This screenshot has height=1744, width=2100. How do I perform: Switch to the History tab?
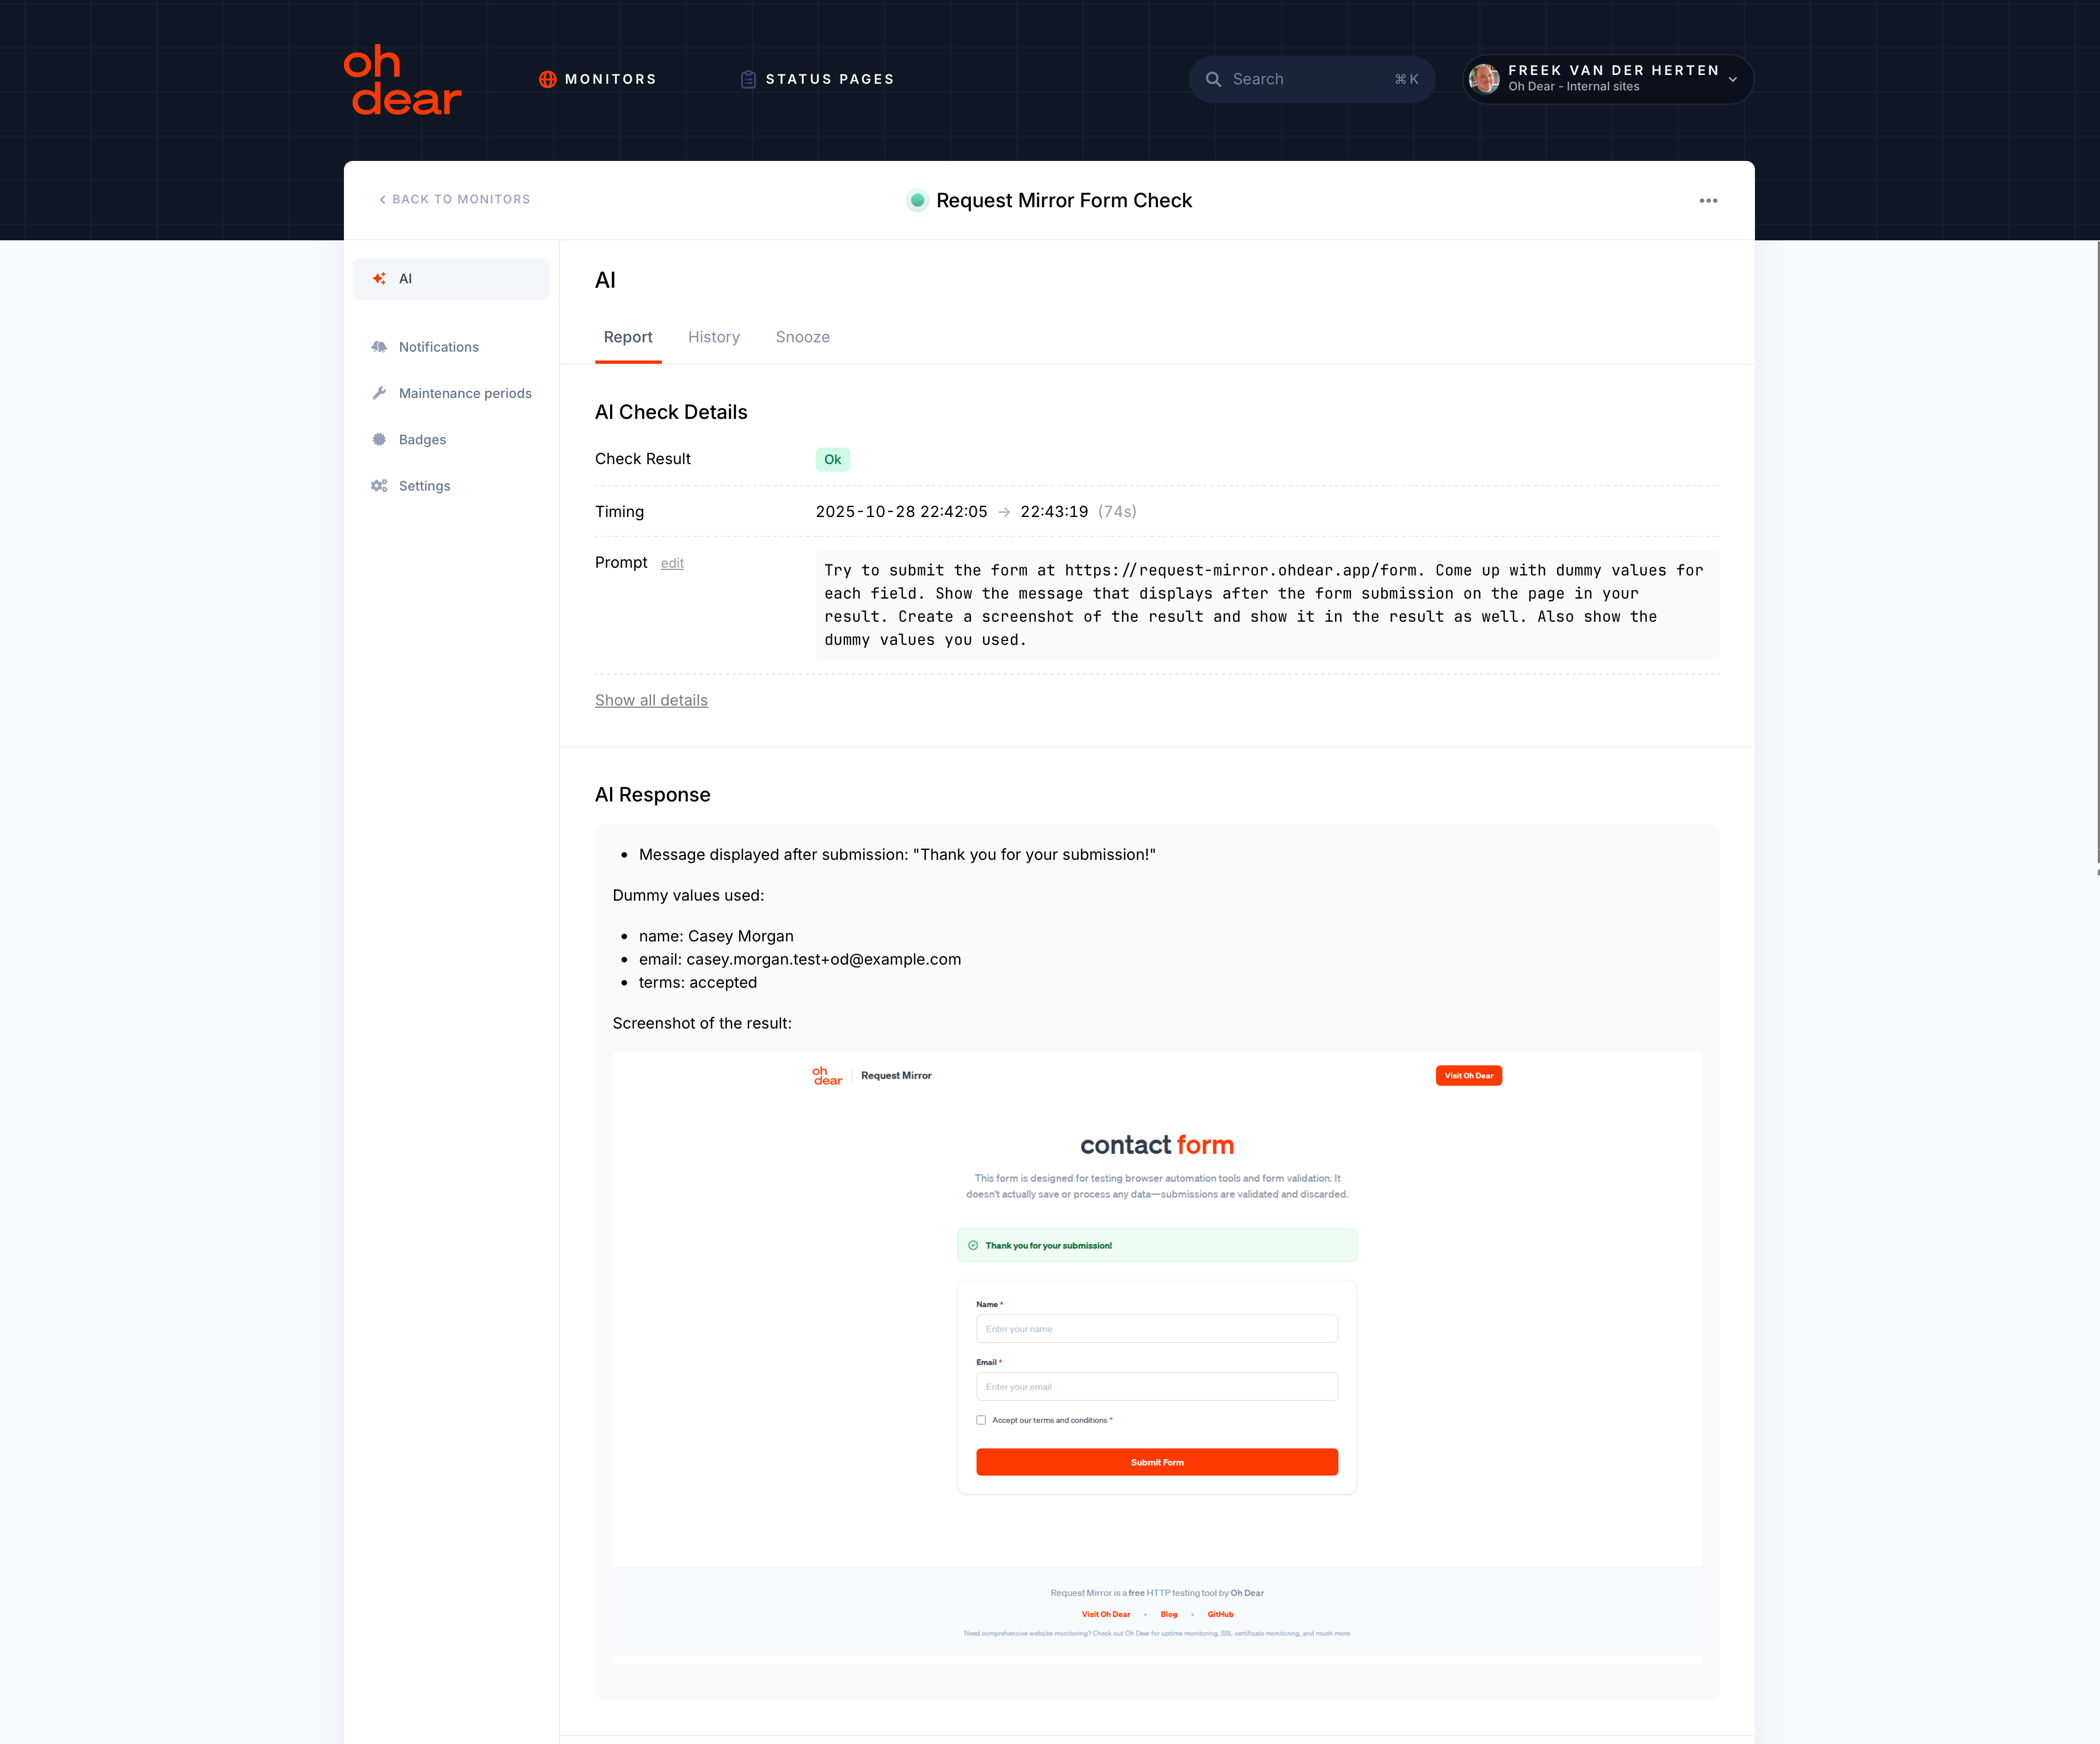point(713,337)
